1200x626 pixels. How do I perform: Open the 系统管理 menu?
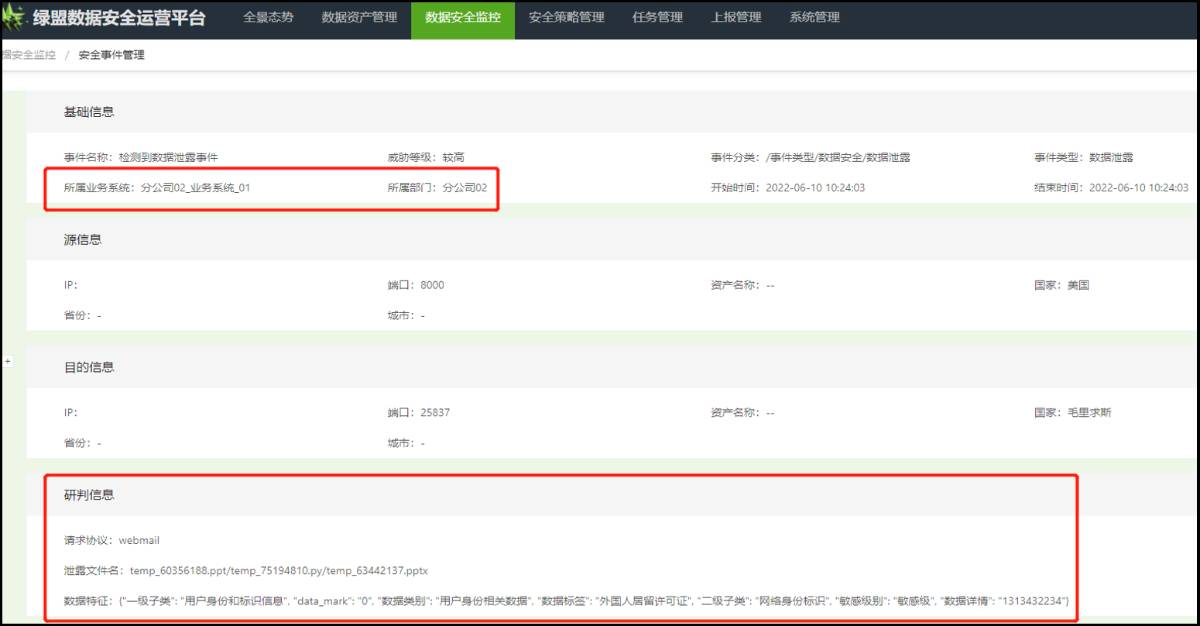coord(814,18)
